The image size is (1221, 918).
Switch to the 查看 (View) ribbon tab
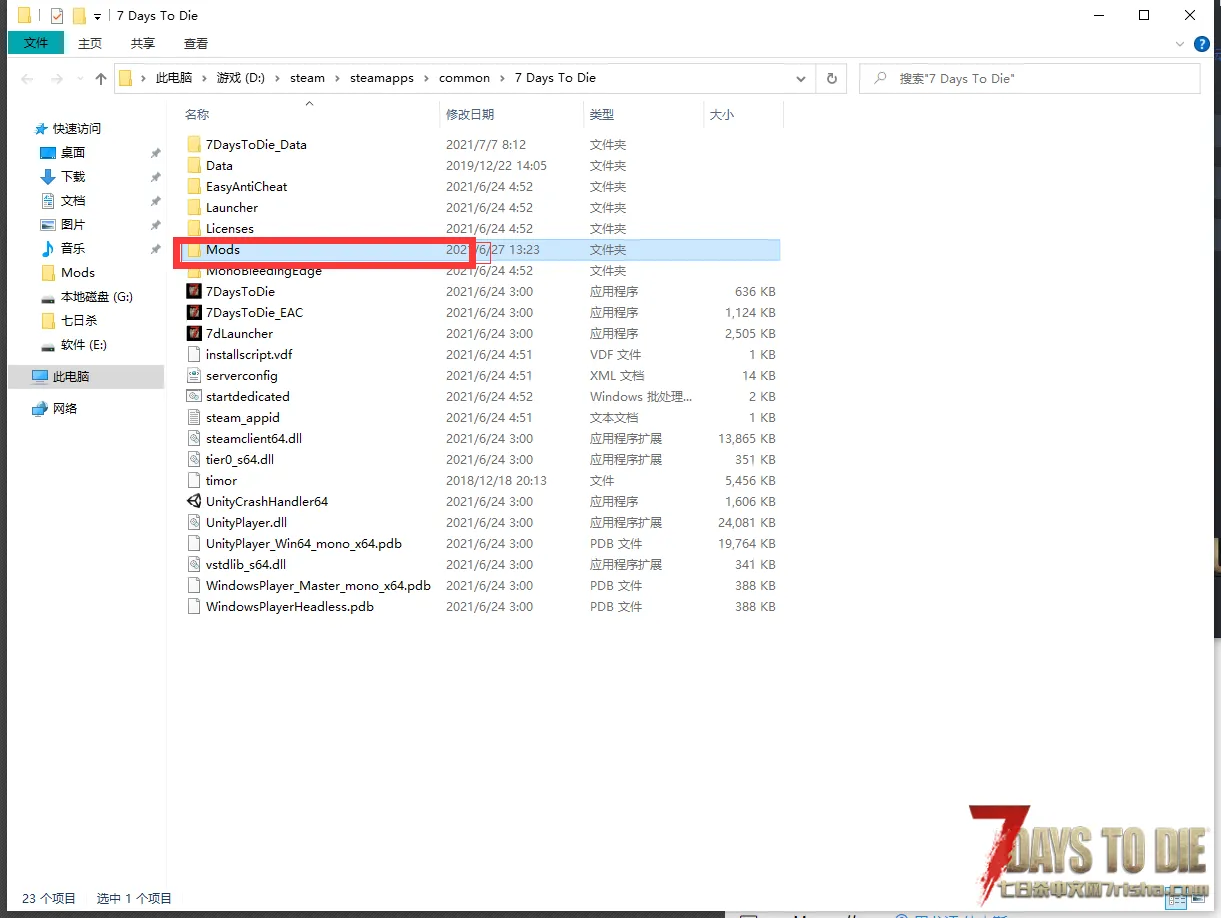(196, 43)
